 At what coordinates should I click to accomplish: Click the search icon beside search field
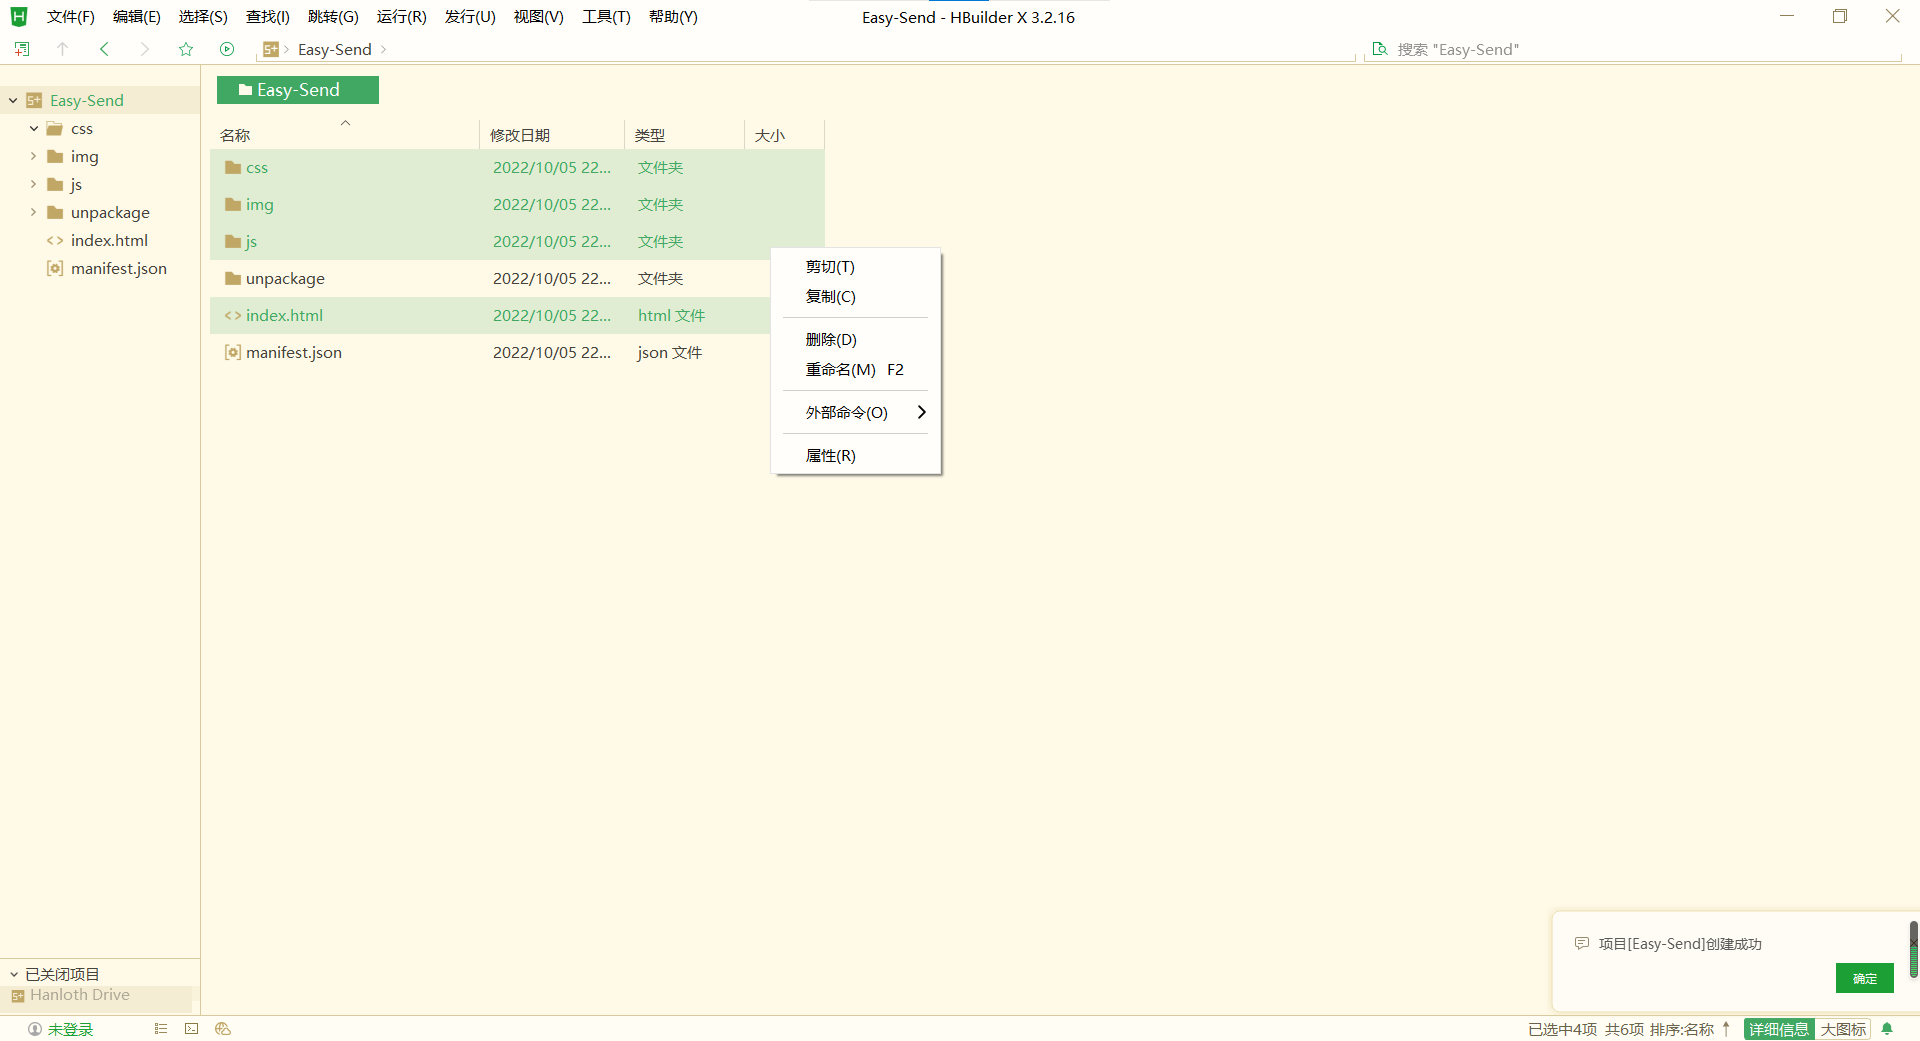[x=1380, y=49]
